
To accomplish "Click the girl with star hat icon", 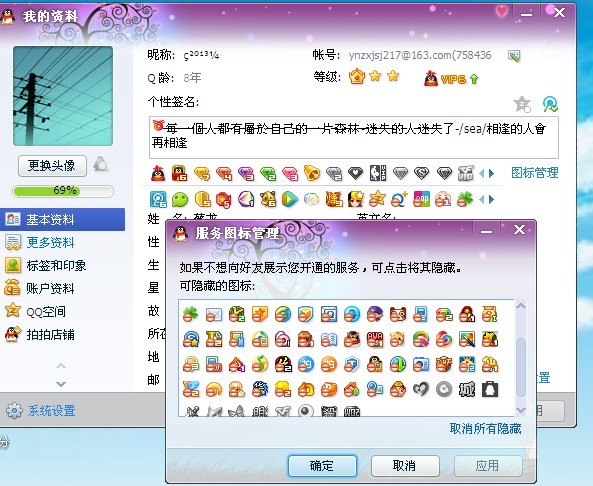I will (x=355, y=199).
